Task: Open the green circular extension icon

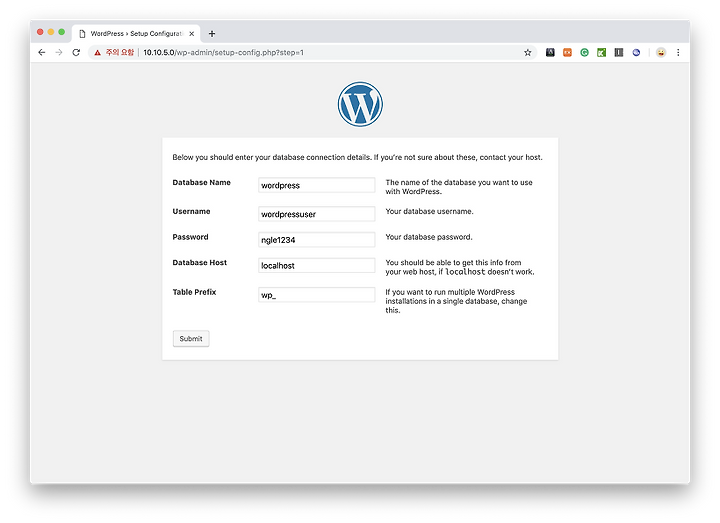Action: [585, 53]
